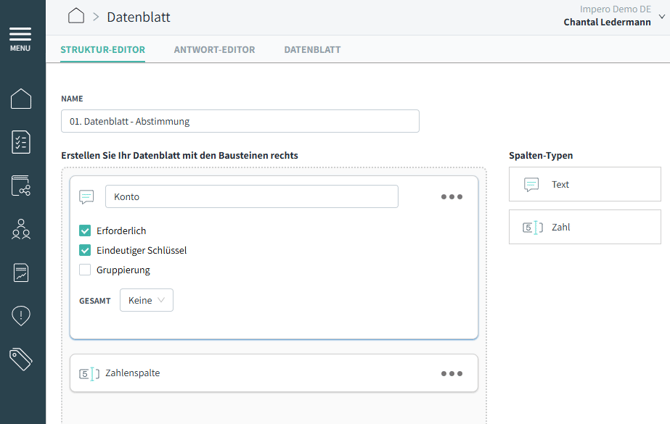Uncheck the Erforderlich checkbox
670x424 pixels.
tap(85, 231)
